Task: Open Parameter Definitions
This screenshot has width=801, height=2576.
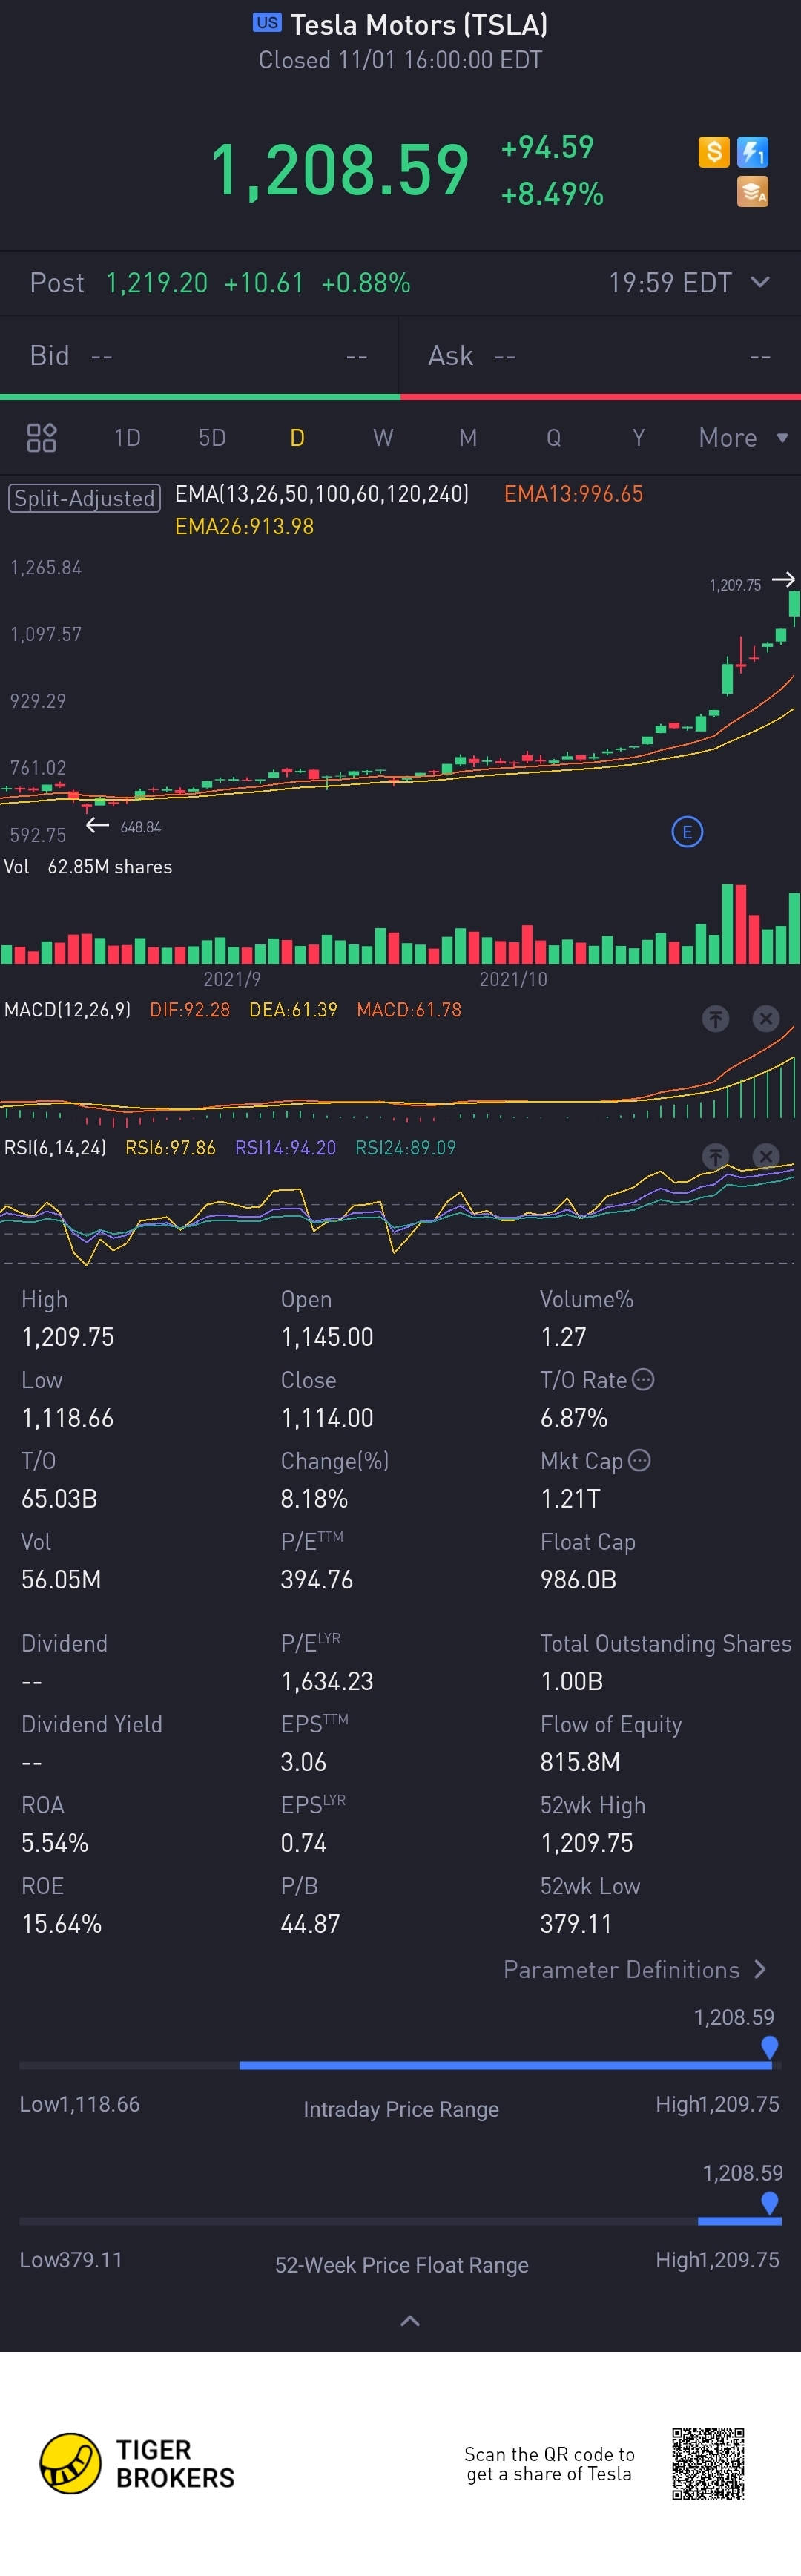Action: point(635,1969)
